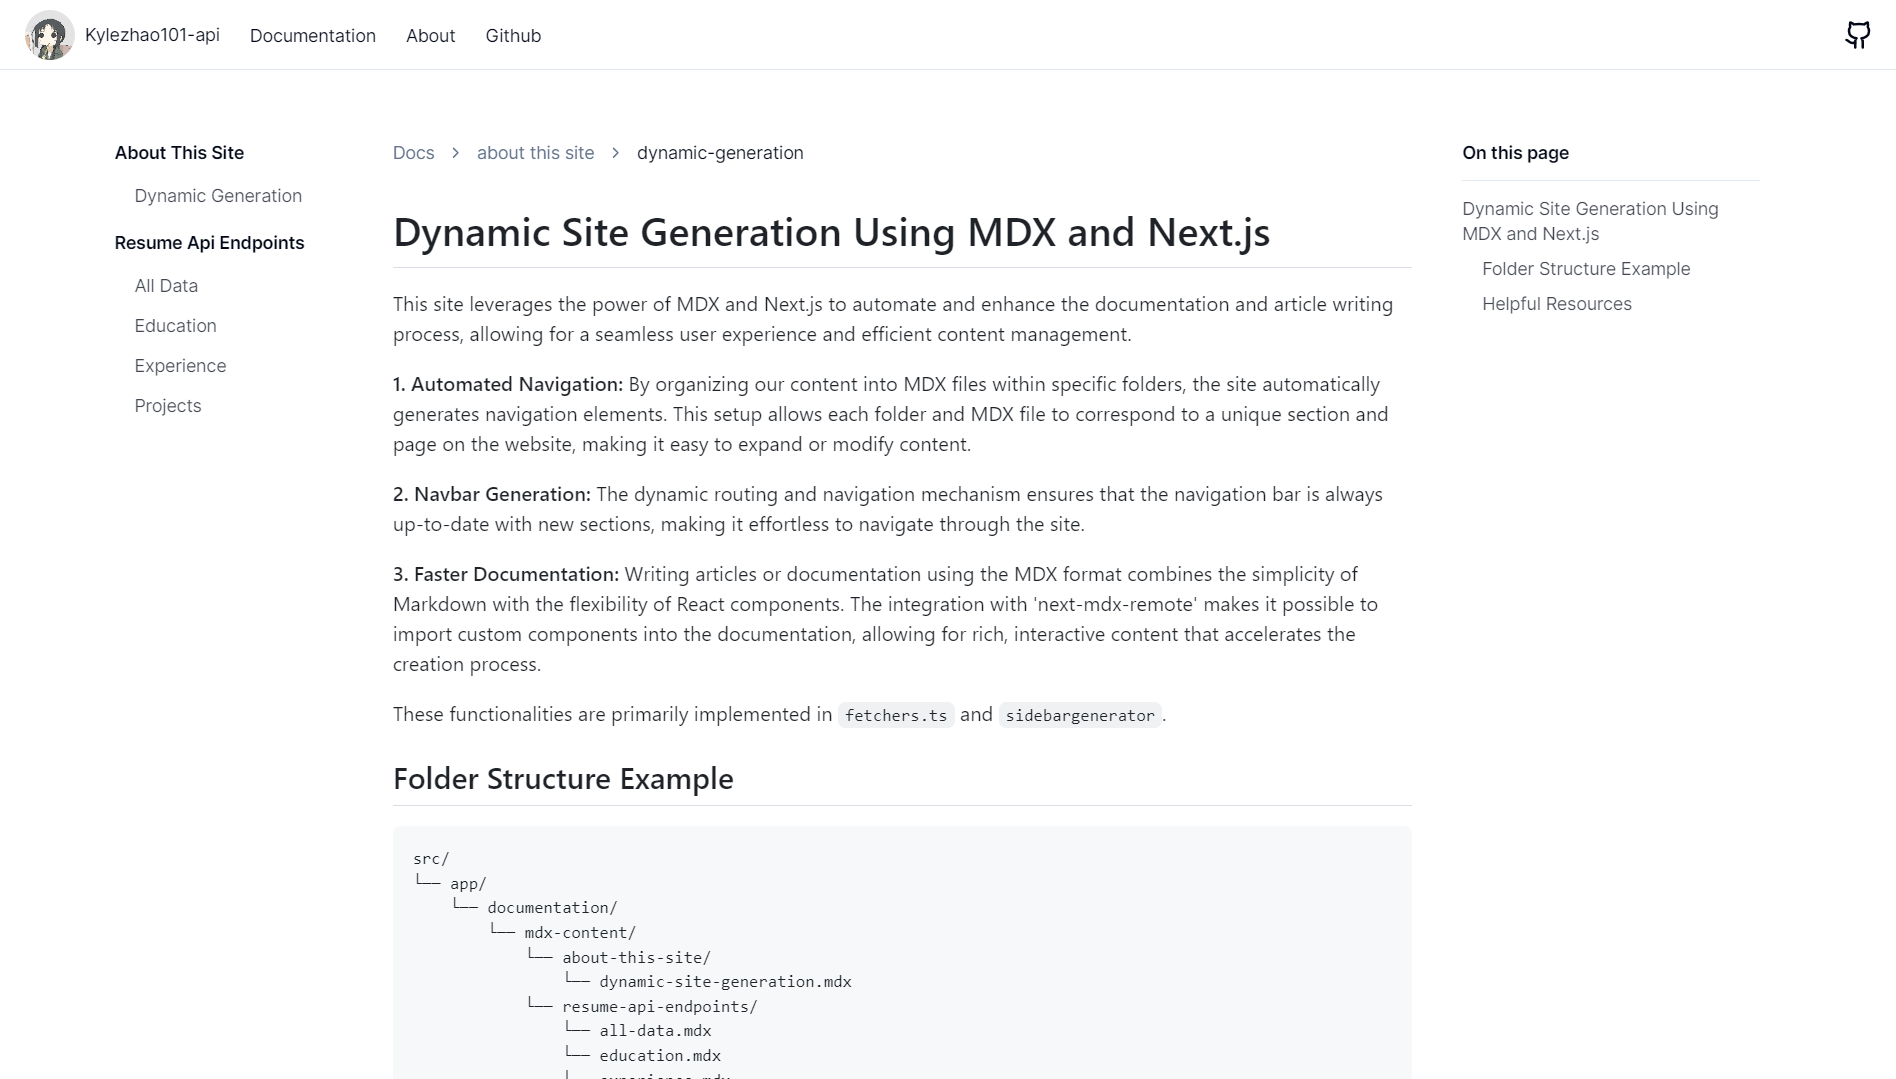Go to Github nav link
Image resolution: width=1896 pixels, height=1079 pixels.
(513, 35)
